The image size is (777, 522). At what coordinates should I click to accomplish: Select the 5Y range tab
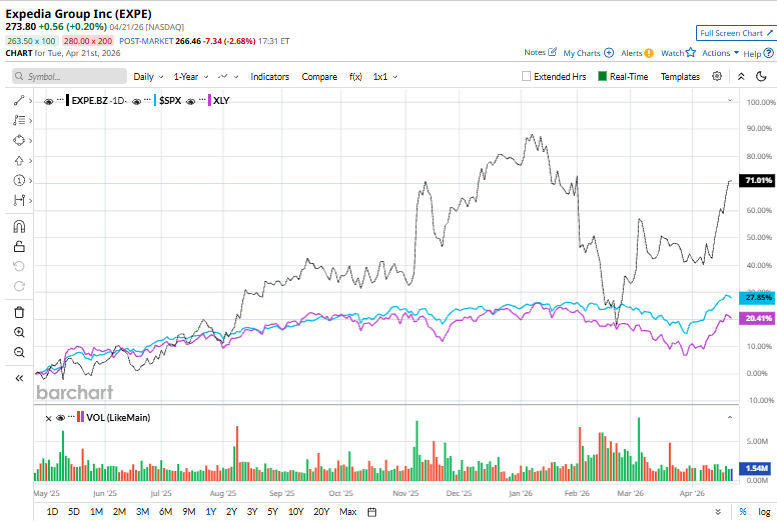(x=273, y=512)
